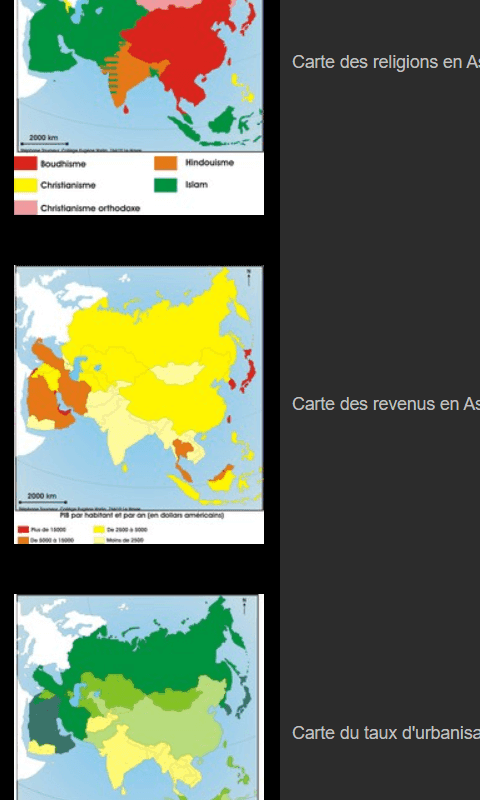Image resolution: width=480 pixels, height=800 pixels.
Task: Click the pink Christianisme orthodoxe swatch
Action: (x=26, y=208)
